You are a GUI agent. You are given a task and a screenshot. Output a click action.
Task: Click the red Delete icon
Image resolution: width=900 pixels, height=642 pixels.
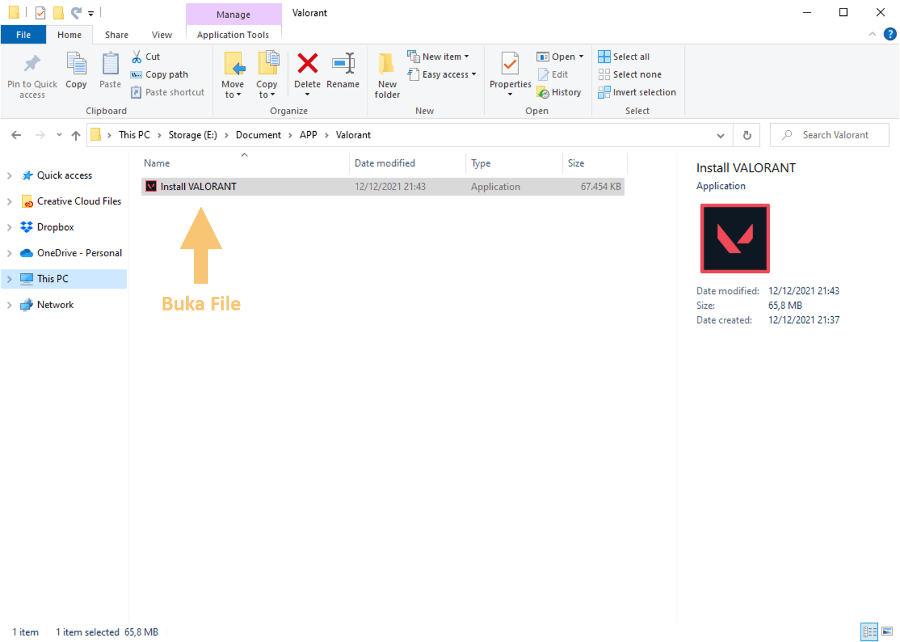point(308,63)
